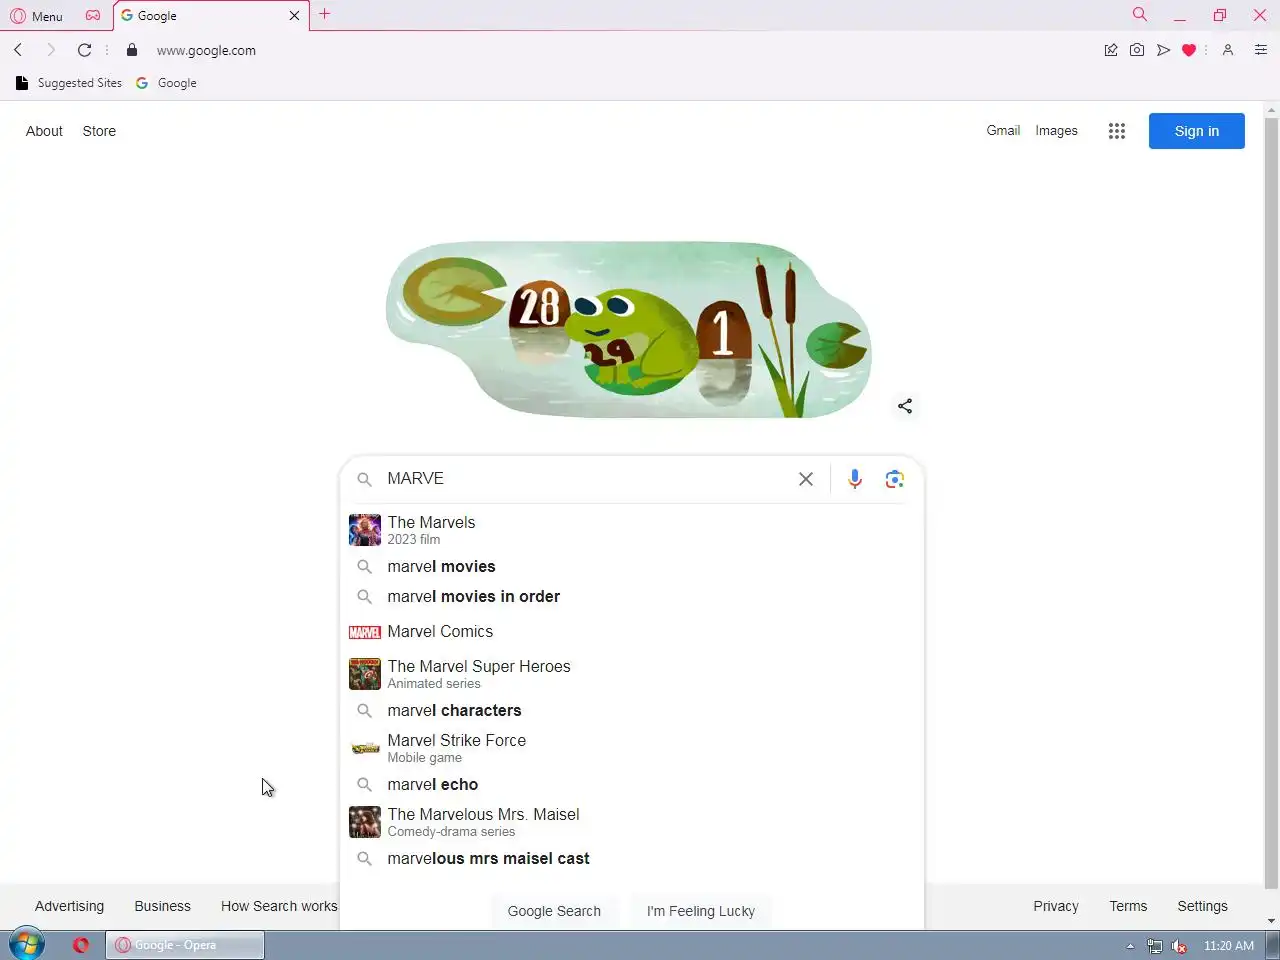The image size is (1280, 960).
Task: Open Google Images link
Action: pos(1056,131)
